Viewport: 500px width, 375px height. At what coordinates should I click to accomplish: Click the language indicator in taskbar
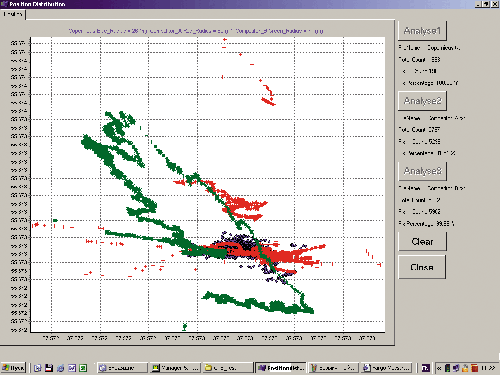coord(426,368)
